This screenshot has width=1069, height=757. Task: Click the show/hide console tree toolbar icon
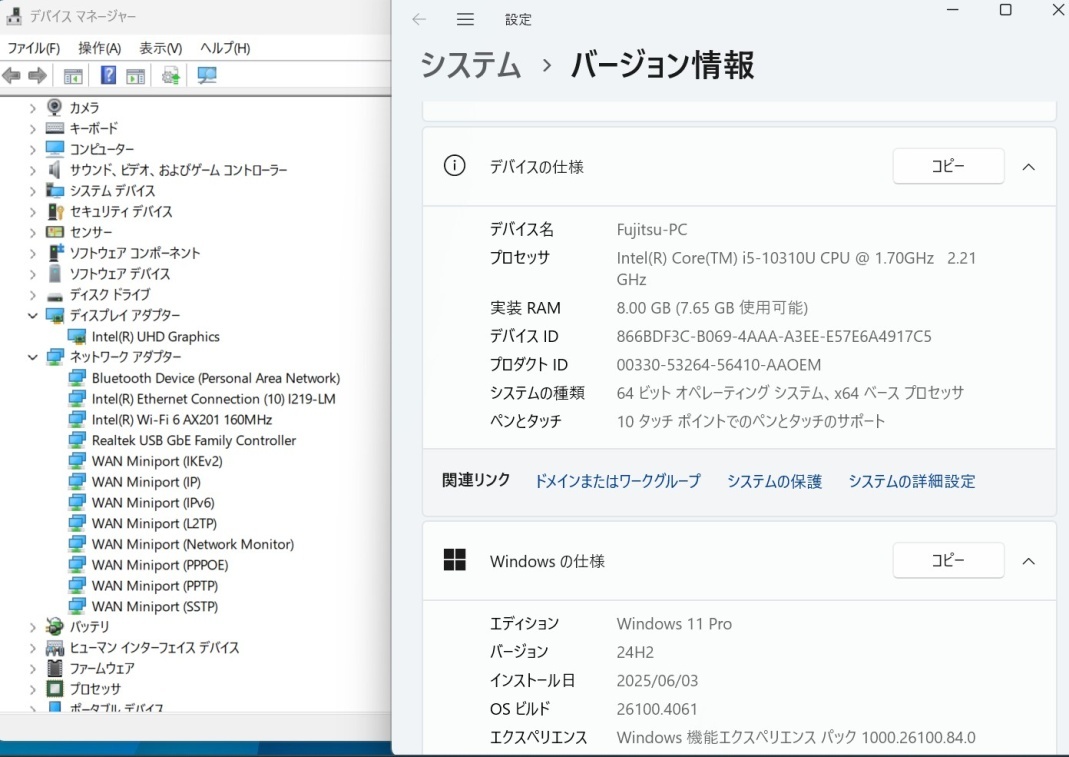pyautogui.click(x=73, y=76)
